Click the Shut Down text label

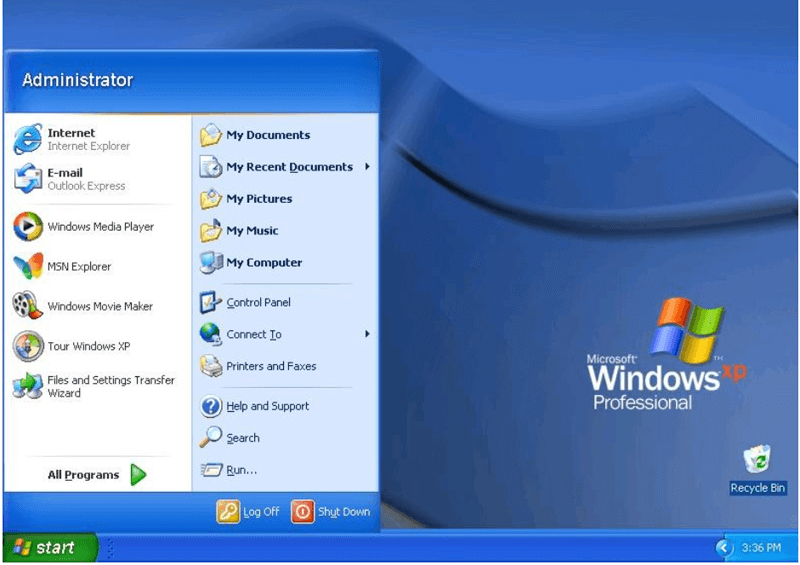click(x=344, y=512)
